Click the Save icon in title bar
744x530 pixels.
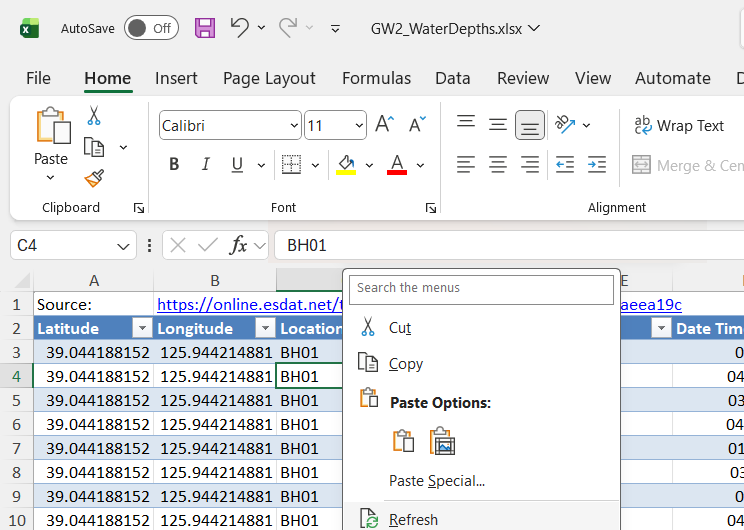pyautogui.click(x=205, y=28)
